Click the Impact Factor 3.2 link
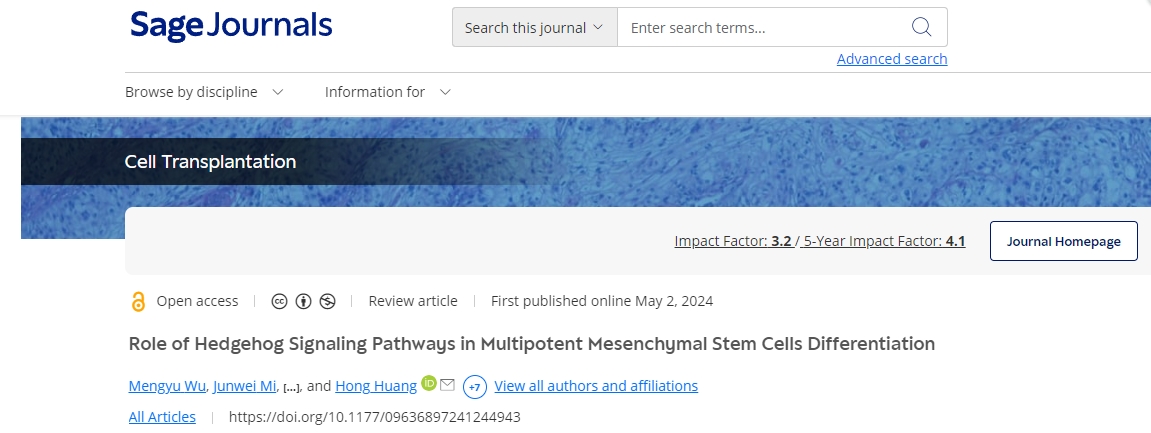This screenshot has width=1151, height=433. tap(733, 241)
